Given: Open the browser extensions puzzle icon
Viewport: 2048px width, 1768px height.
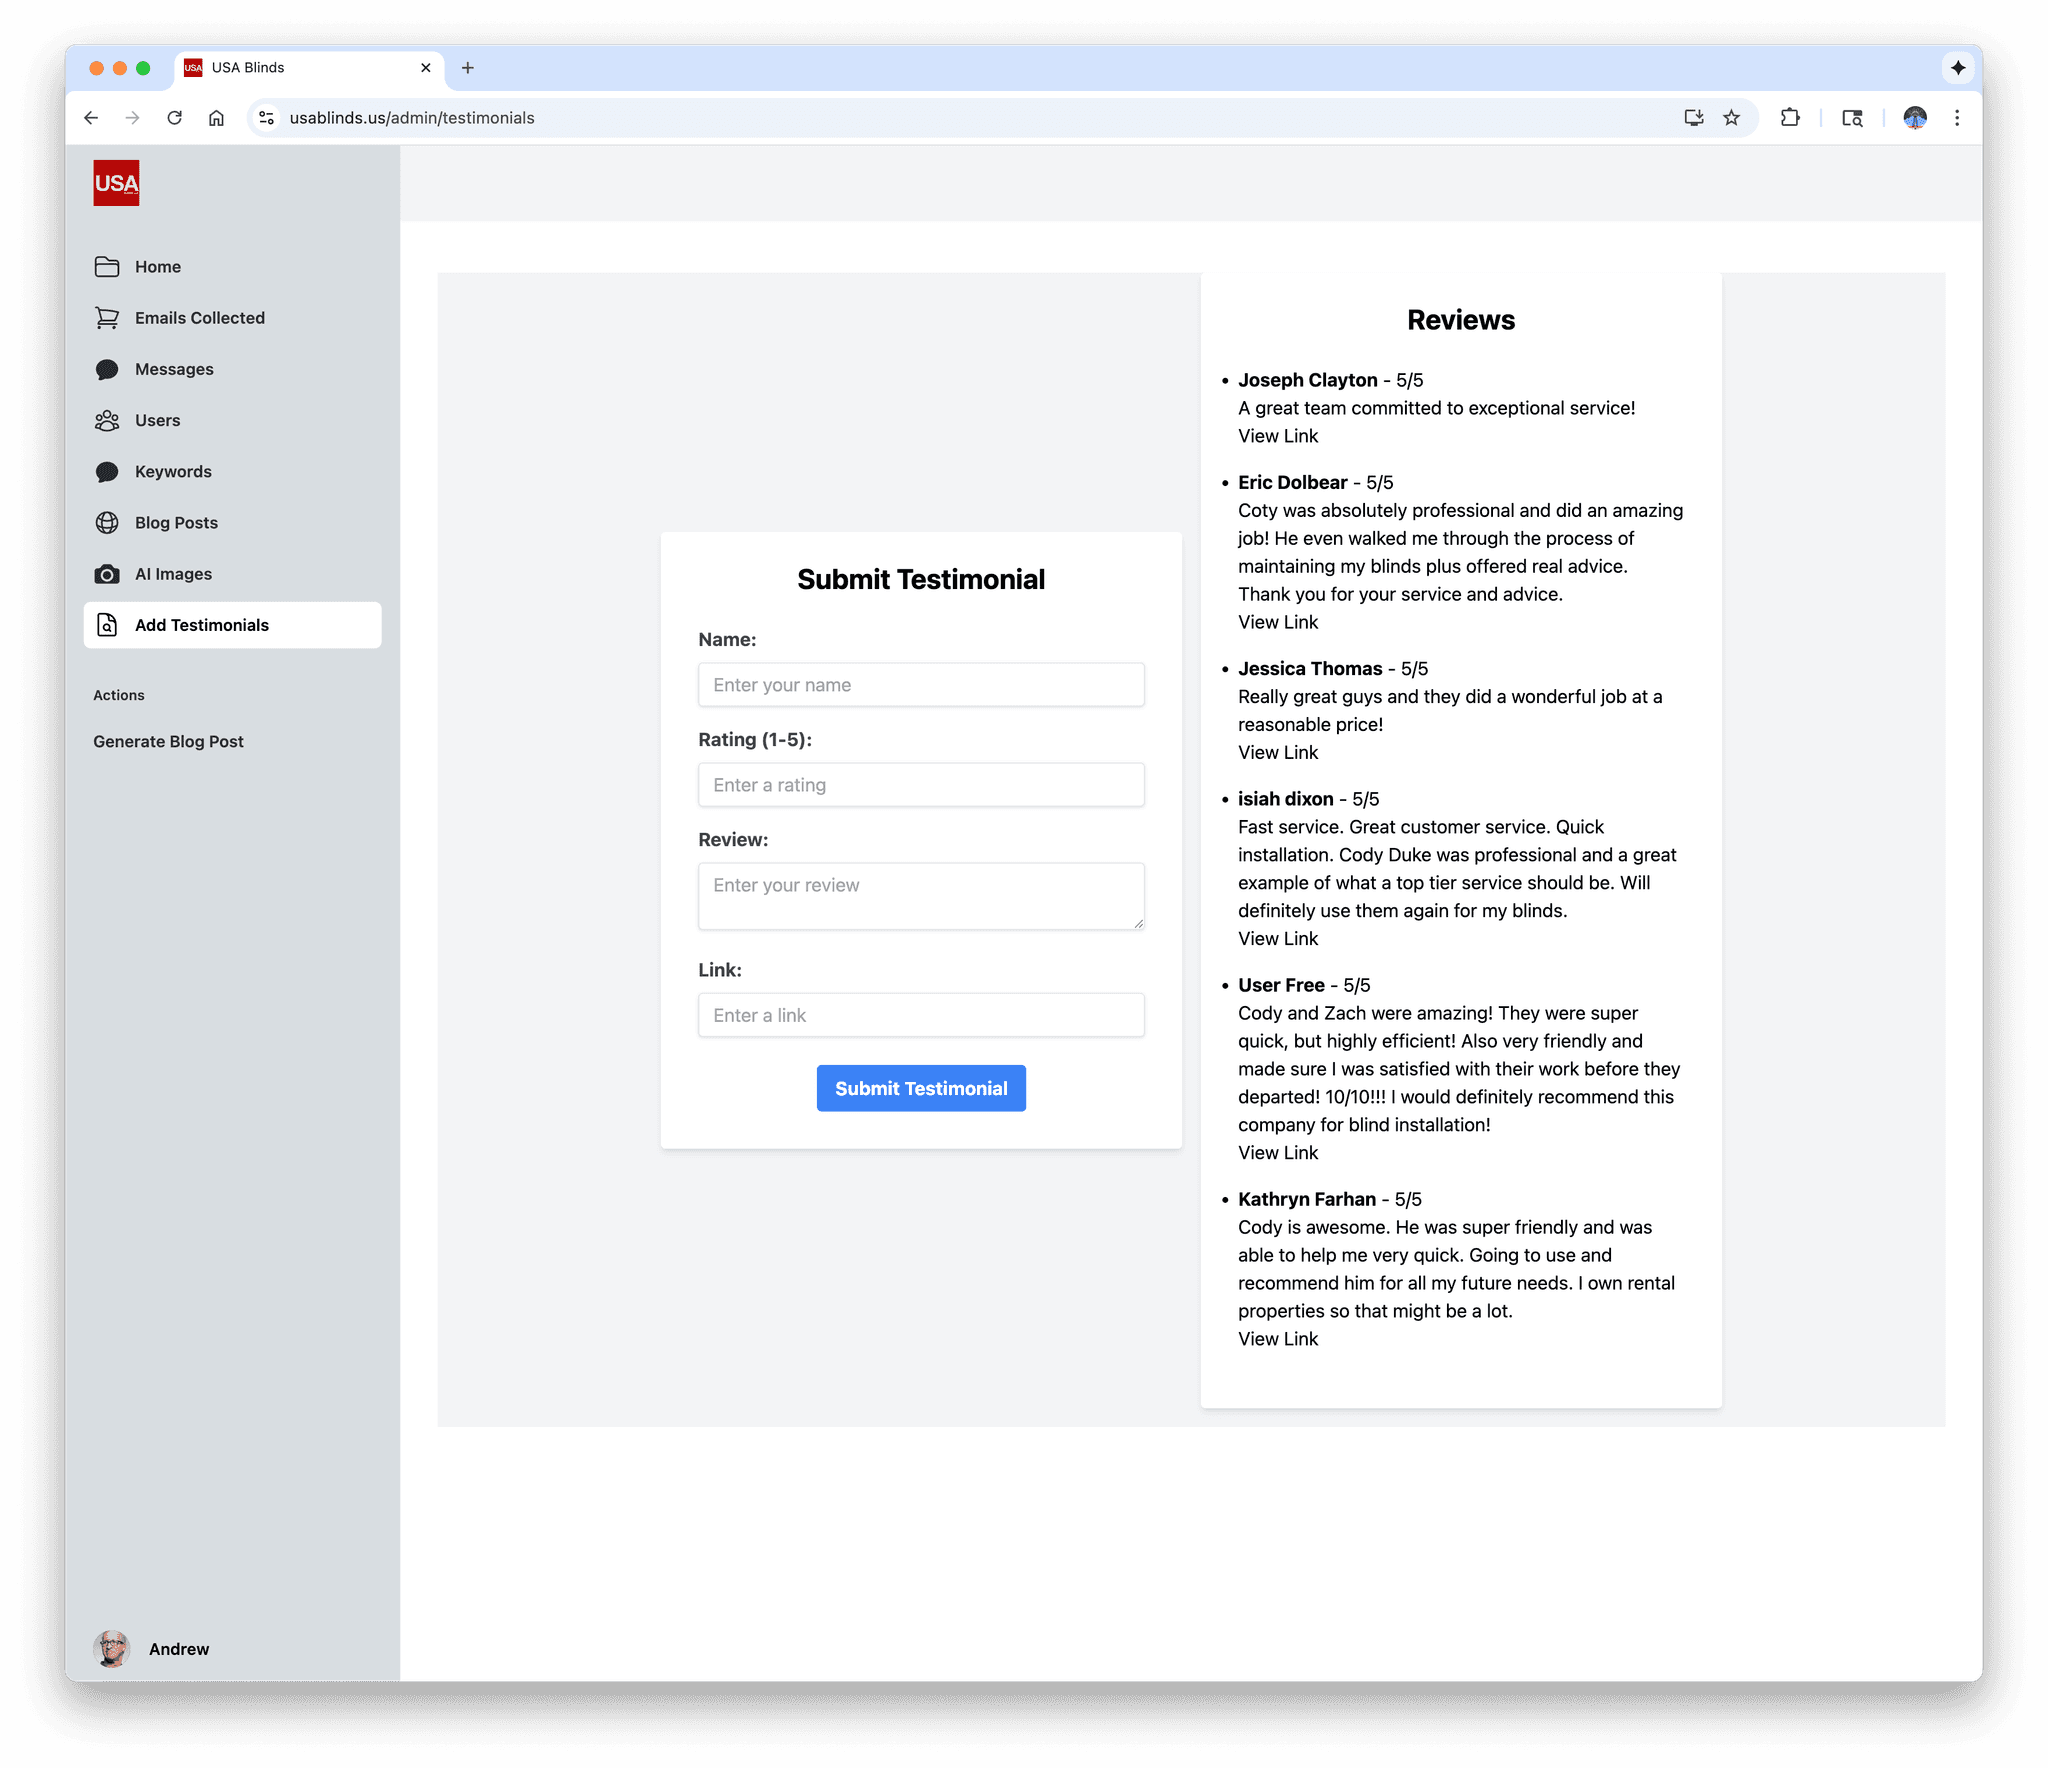Looking at the screenshot, I should 1790,118.
